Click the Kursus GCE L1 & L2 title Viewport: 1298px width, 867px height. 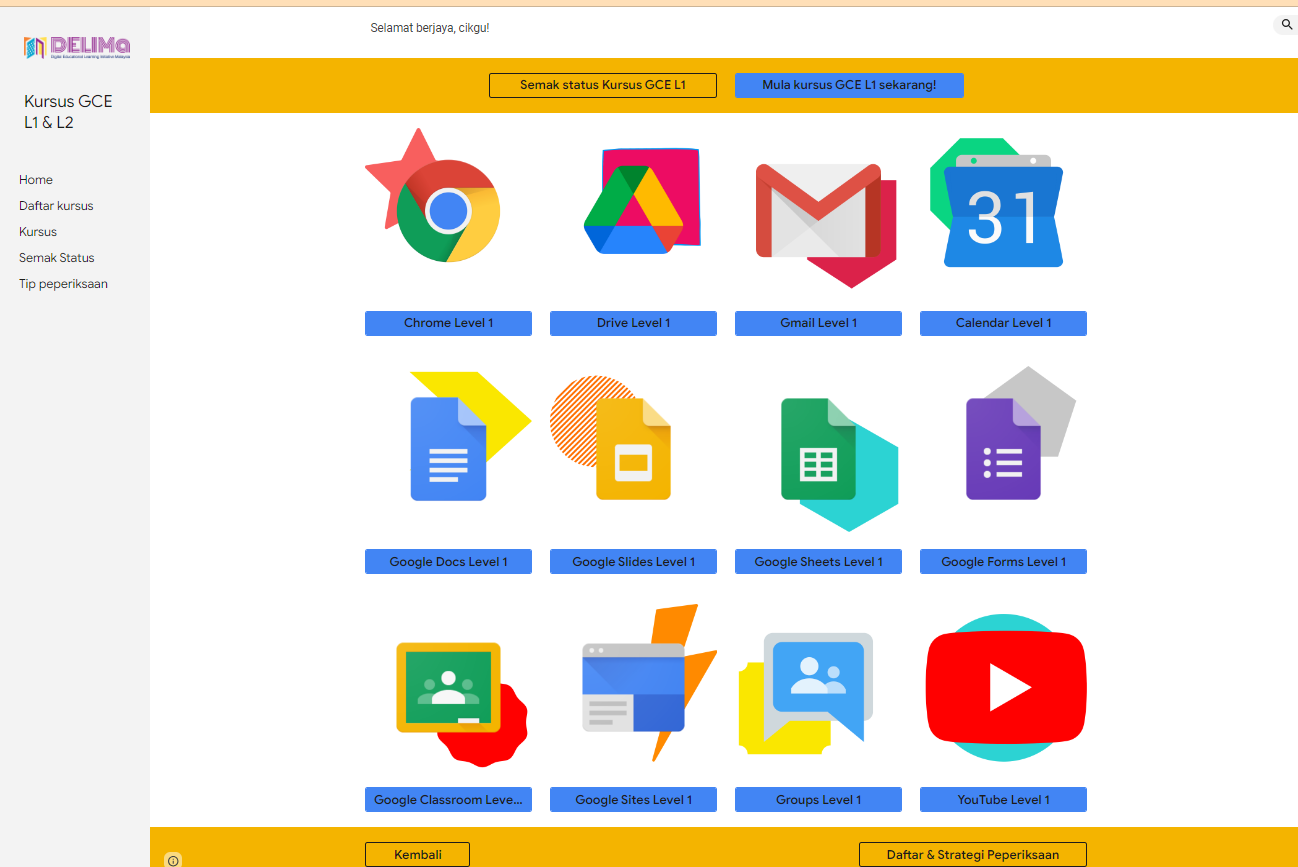(68, 112)
